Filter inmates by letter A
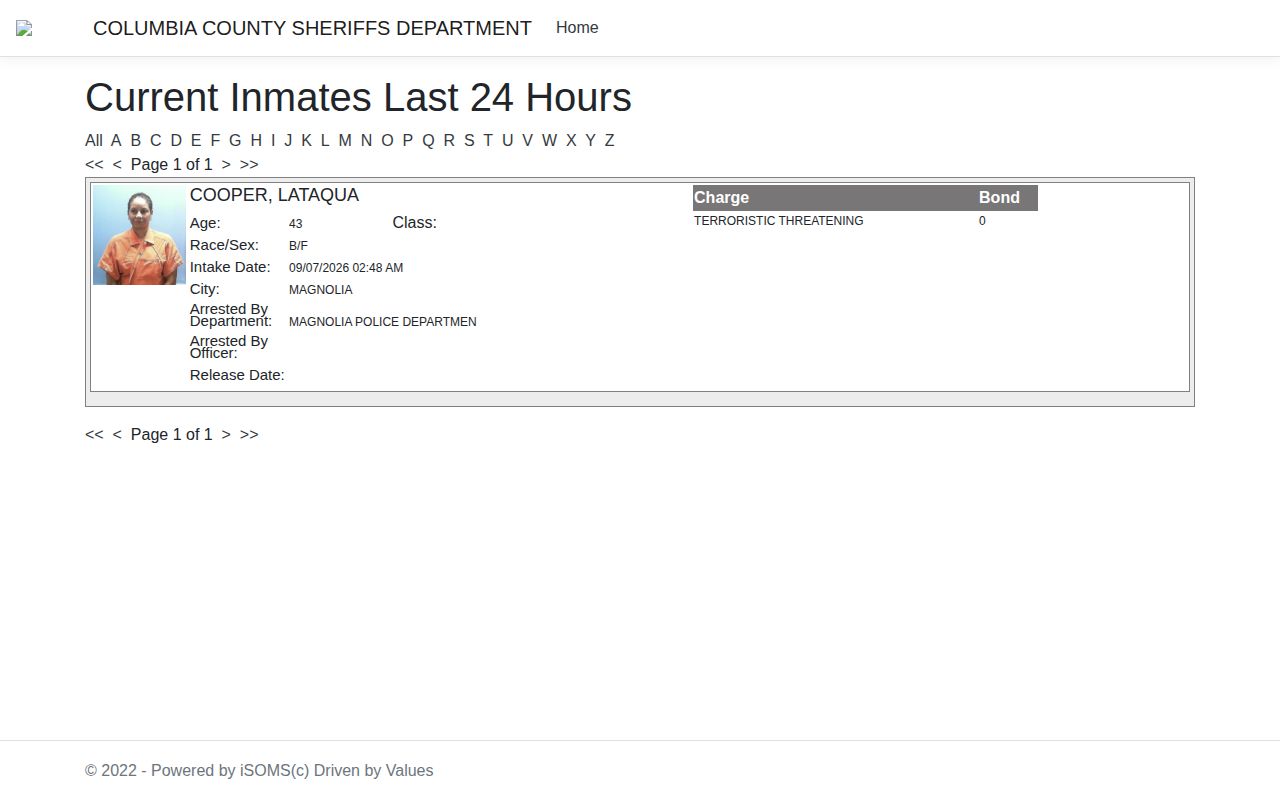 pyautogui.click(x=116, y=141)
